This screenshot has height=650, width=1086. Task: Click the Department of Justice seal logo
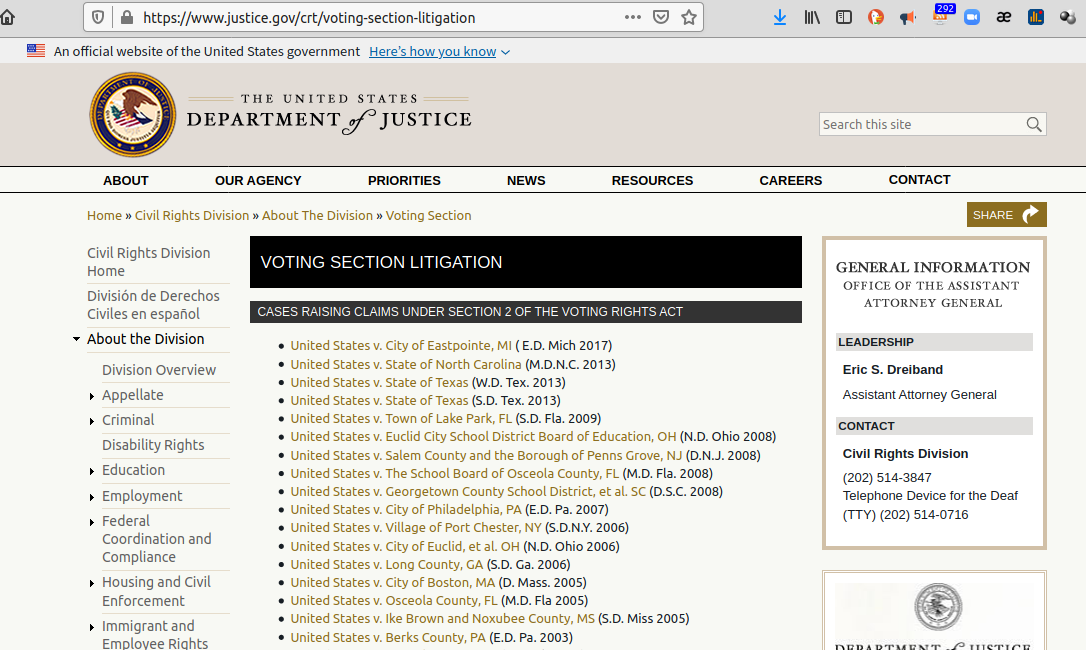click(x=133, y=114)
